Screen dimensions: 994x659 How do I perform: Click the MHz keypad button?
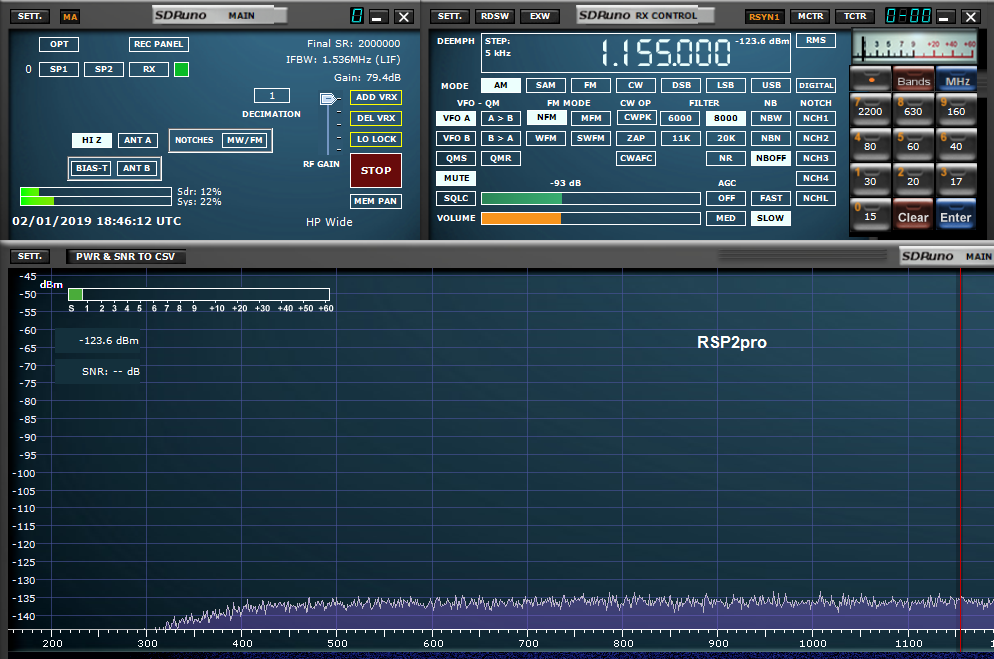(x=957, y=80)
